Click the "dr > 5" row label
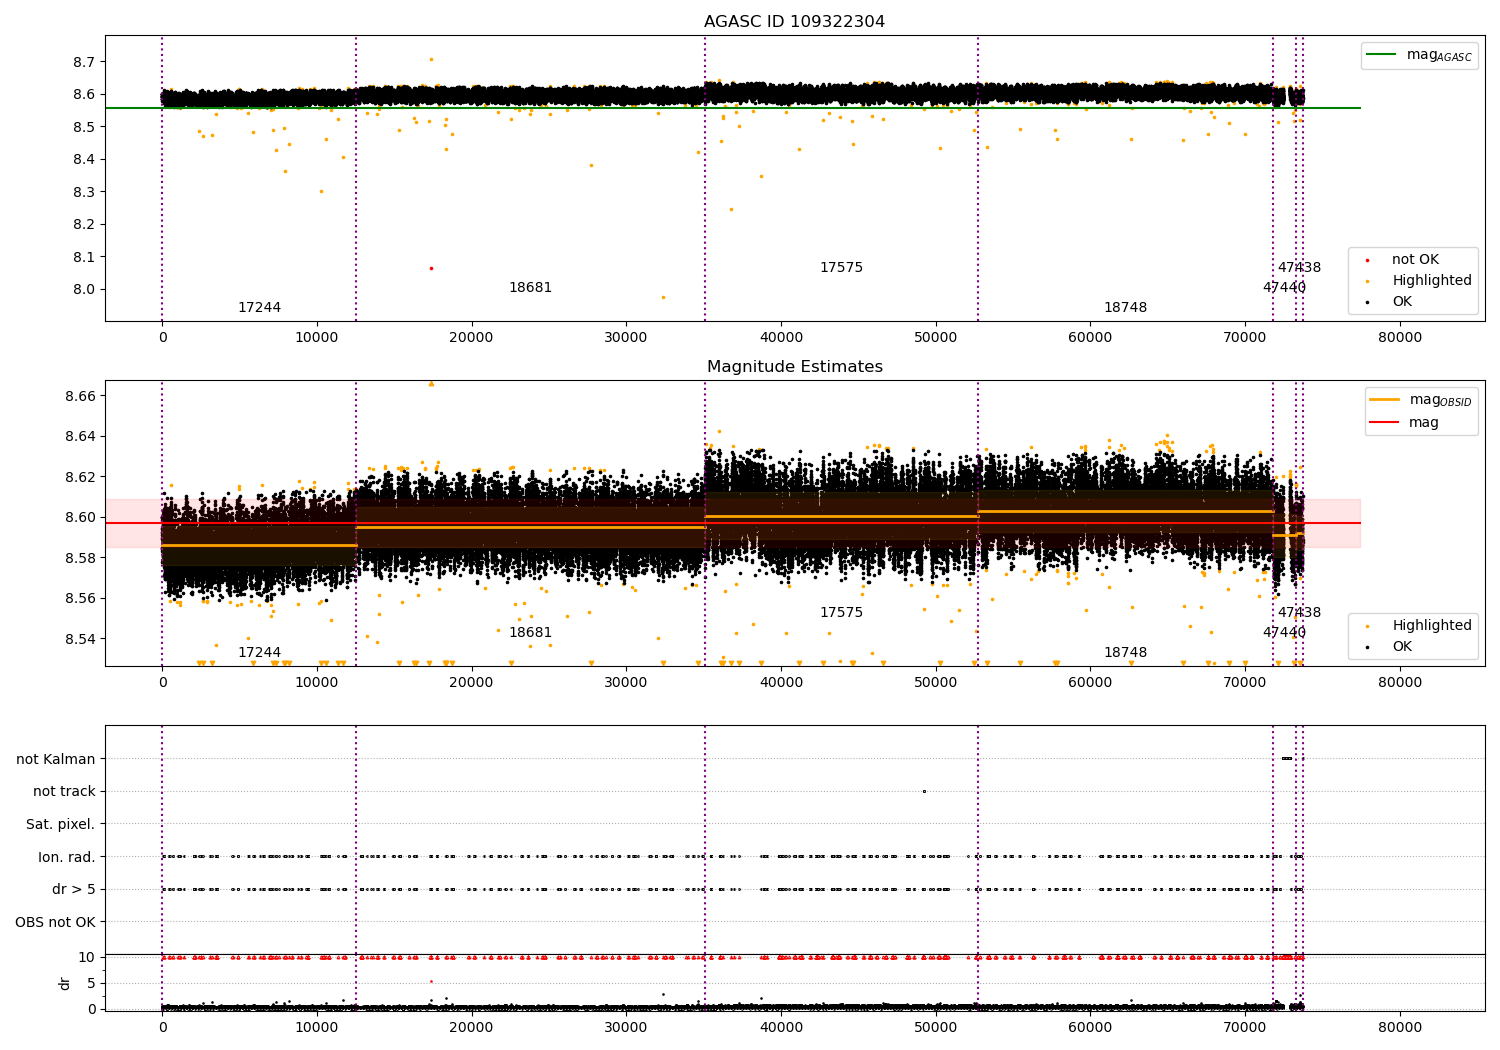1500x1050 pixels. coord(74,889)
